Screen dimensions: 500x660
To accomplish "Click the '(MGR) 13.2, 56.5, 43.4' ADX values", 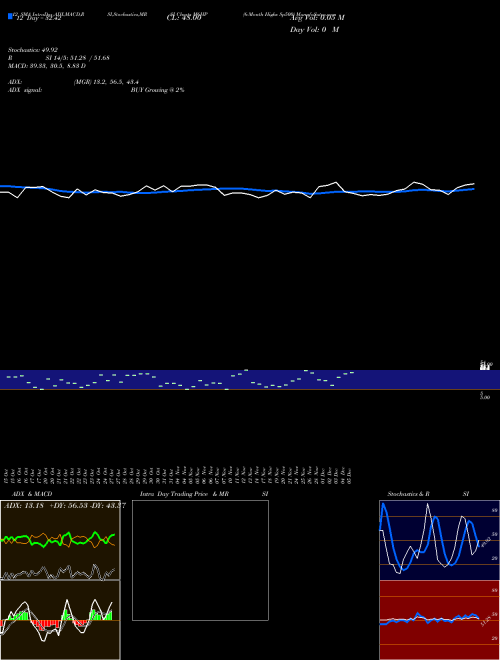I will tap(106, 82).
